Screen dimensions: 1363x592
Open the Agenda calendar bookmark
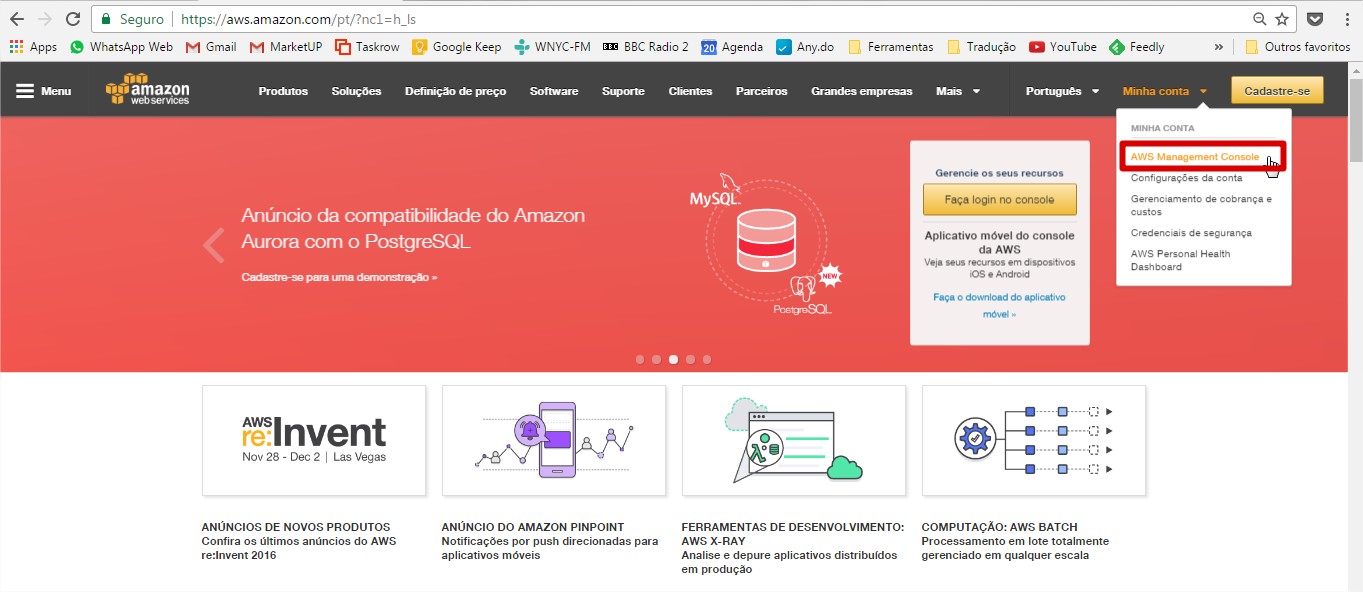click(x=732, y=47)
